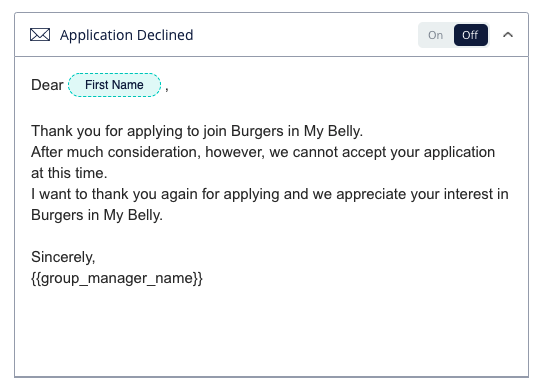Click the {{group_manager_name}} variable text

coord(117,278)
